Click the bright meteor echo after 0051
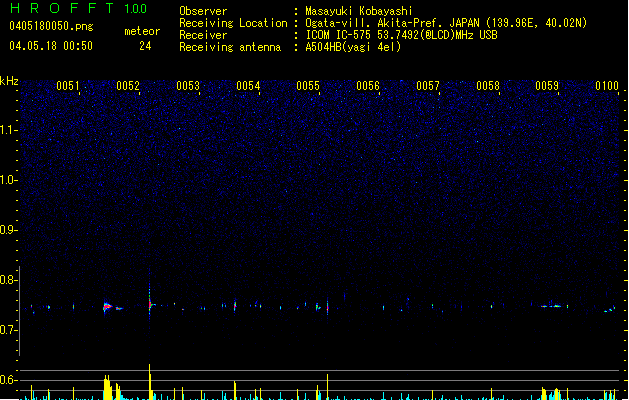 point(107,307)
